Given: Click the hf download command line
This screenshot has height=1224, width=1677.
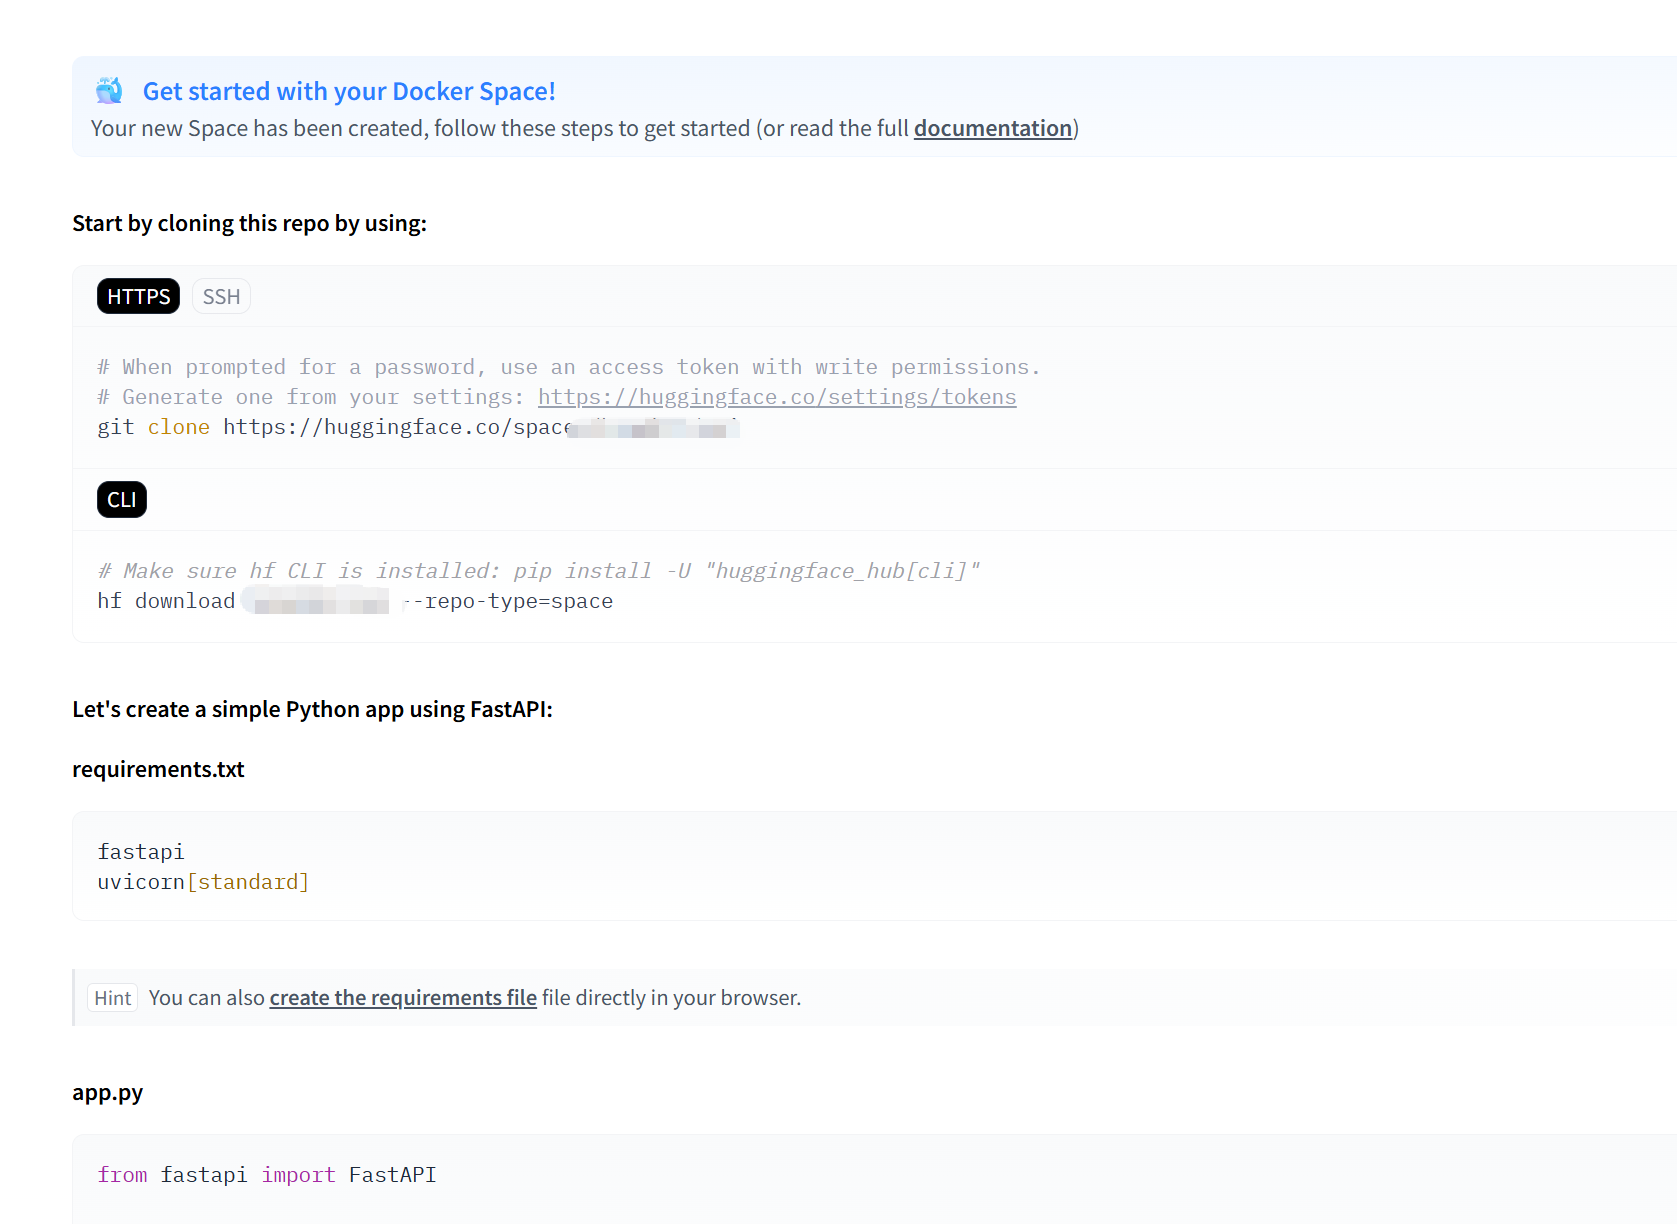Looking at the screenshot, I should pos(354,601).
